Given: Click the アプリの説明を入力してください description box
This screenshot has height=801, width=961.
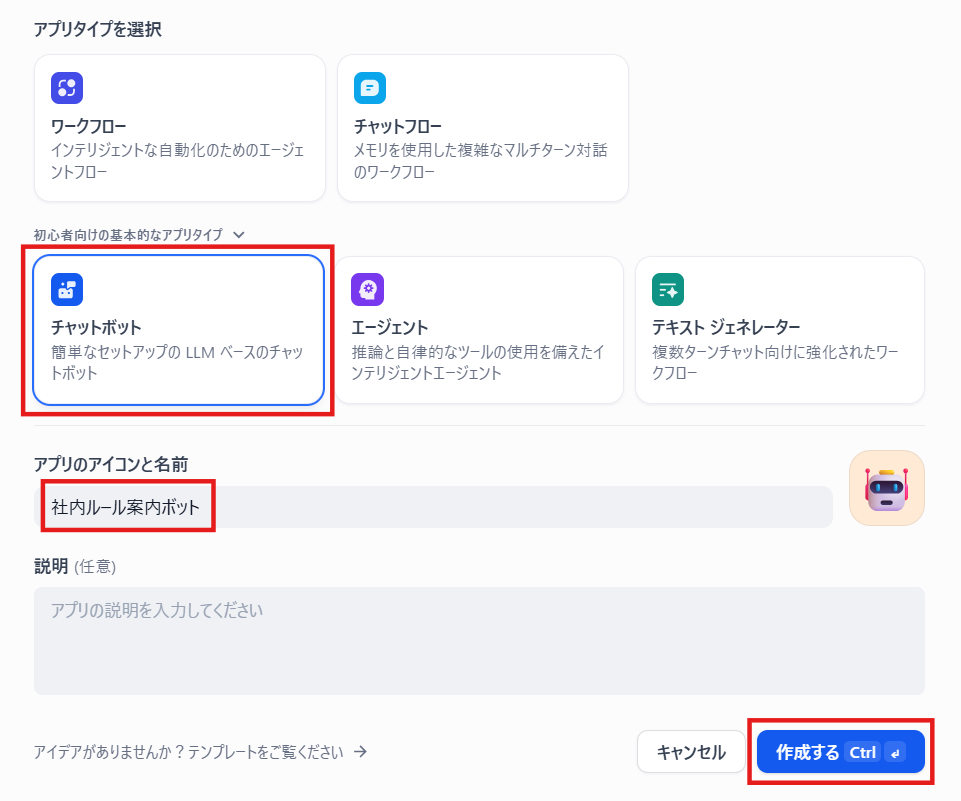Looking at the screenshot, I should tap(479, 641).
